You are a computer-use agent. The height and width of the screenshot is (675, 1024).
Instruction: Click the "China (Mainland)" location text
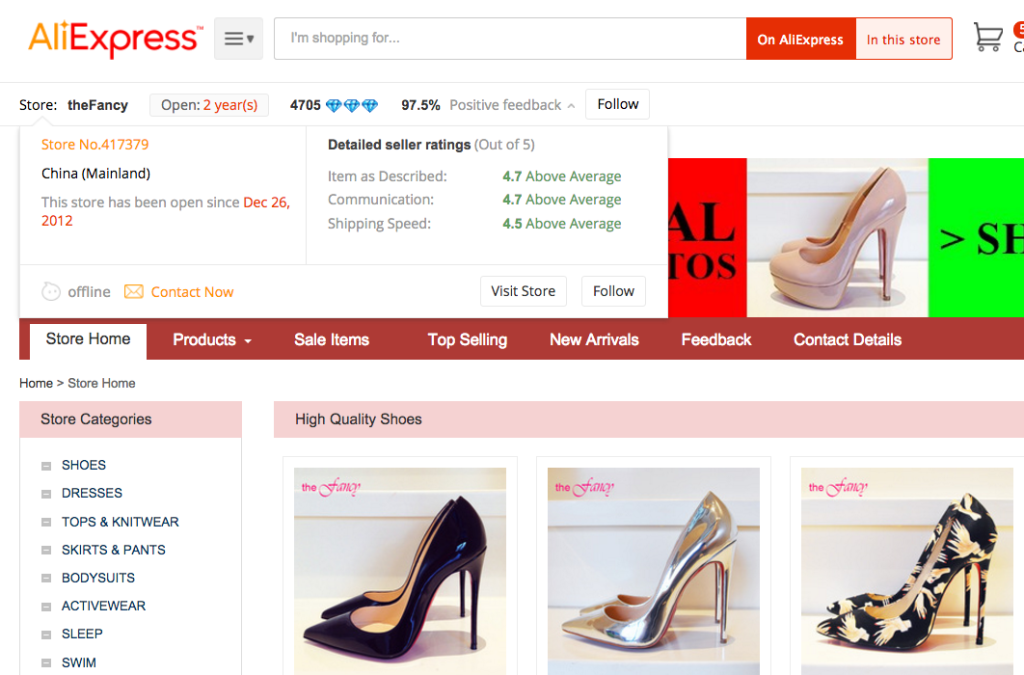point(96,174)
